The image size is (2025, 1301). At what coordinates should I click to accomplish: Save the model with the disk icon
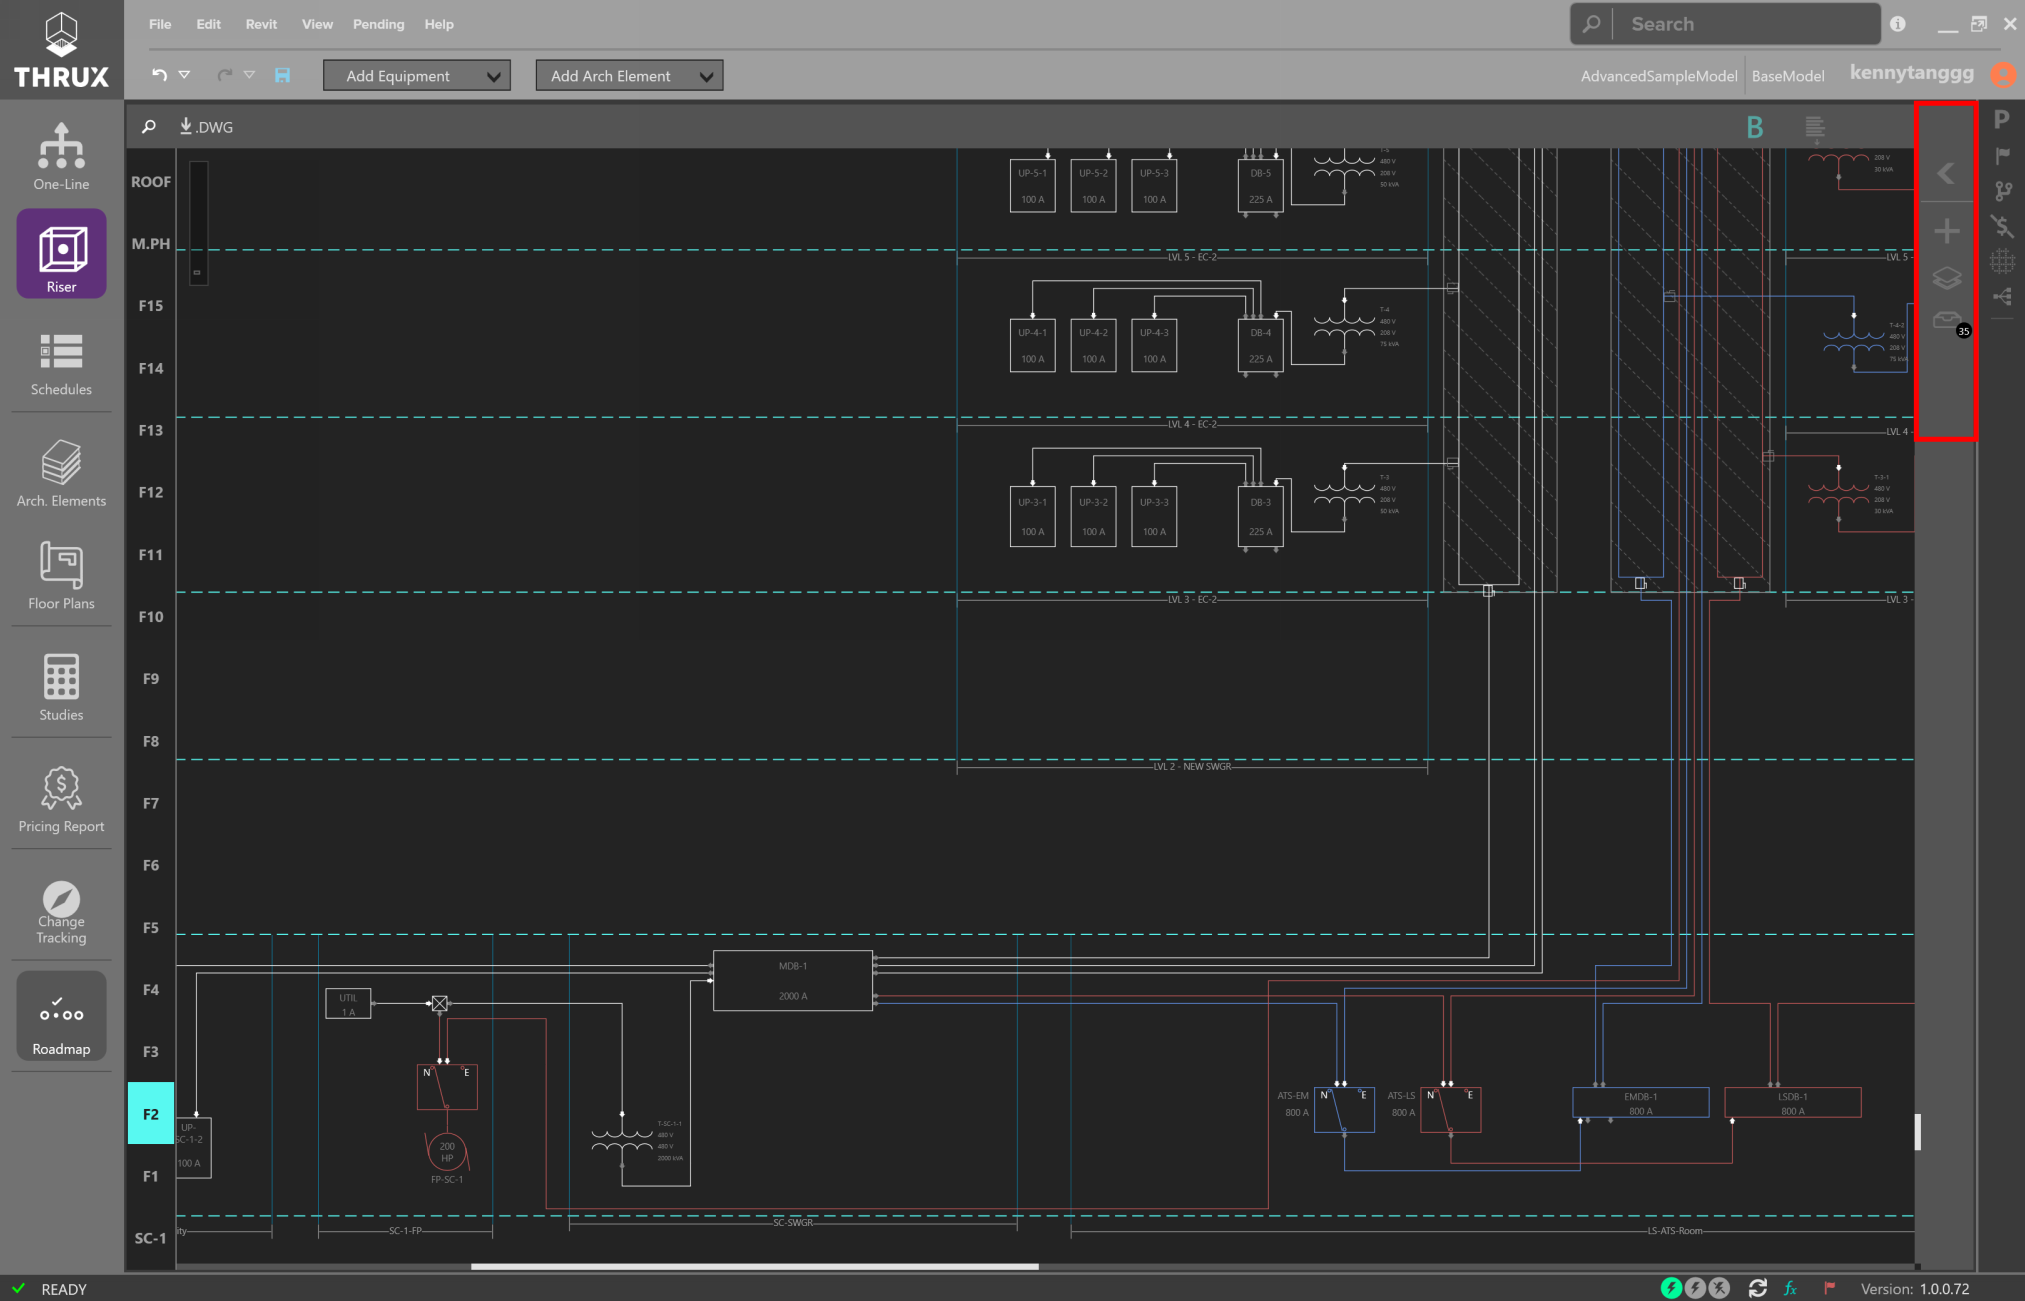click(x=282, y=75)
